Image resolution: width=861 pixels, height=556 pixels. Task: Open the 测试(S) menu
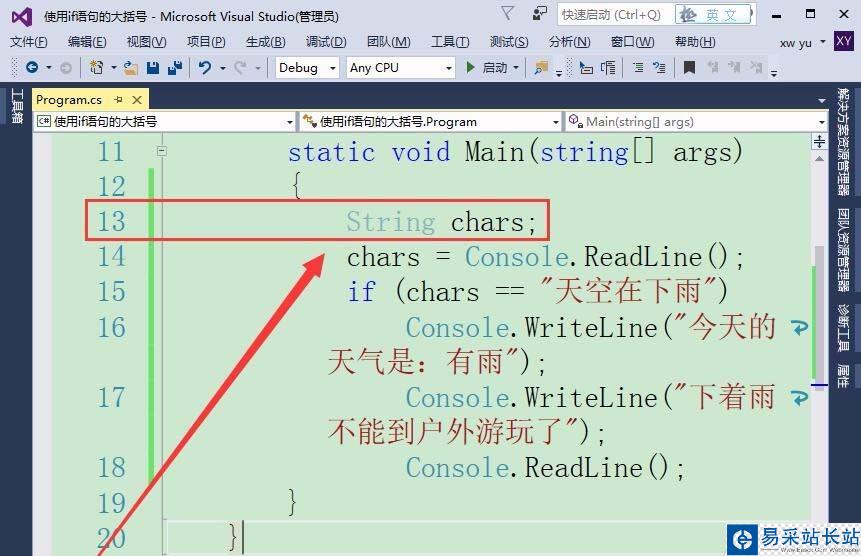click(509, 42)
